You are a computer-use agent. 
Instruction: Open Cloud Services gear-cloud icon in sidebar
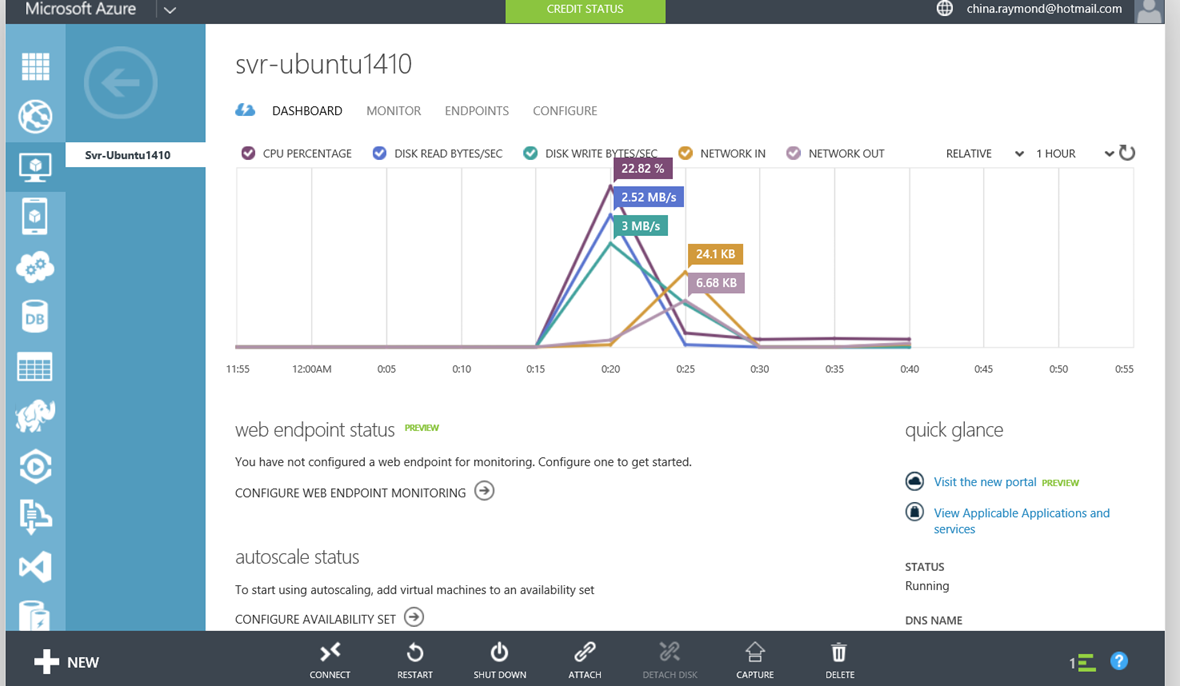[x=35, y=267]
